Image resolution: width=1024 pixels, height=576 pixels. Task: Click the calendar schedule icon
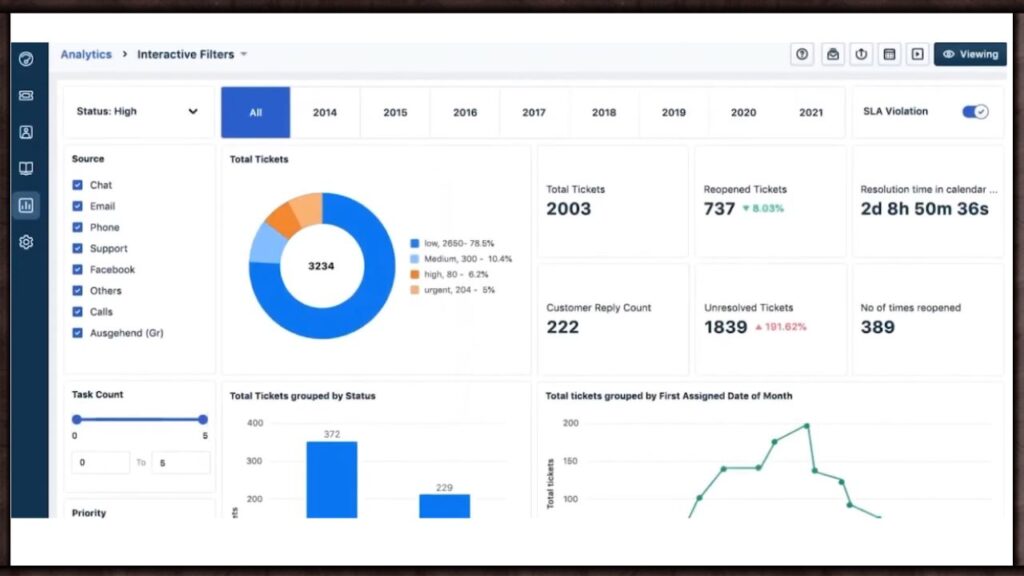tap(889, 54)
